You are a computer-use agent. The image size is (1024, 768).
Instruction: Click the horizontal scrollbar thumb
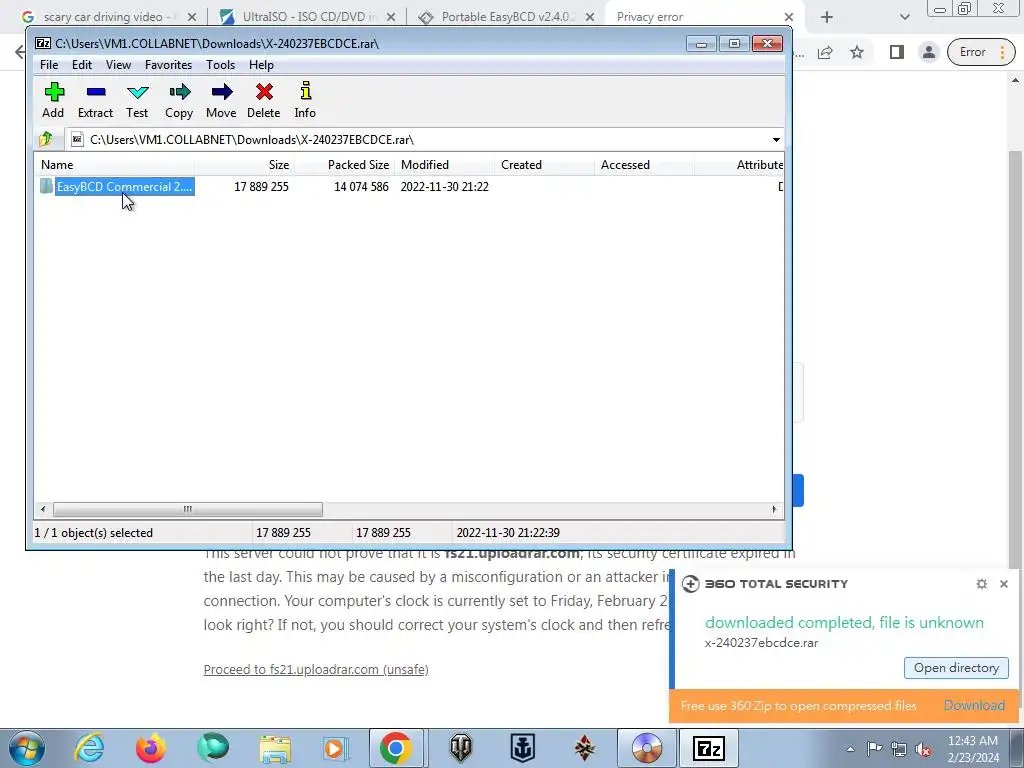[187, 509]
